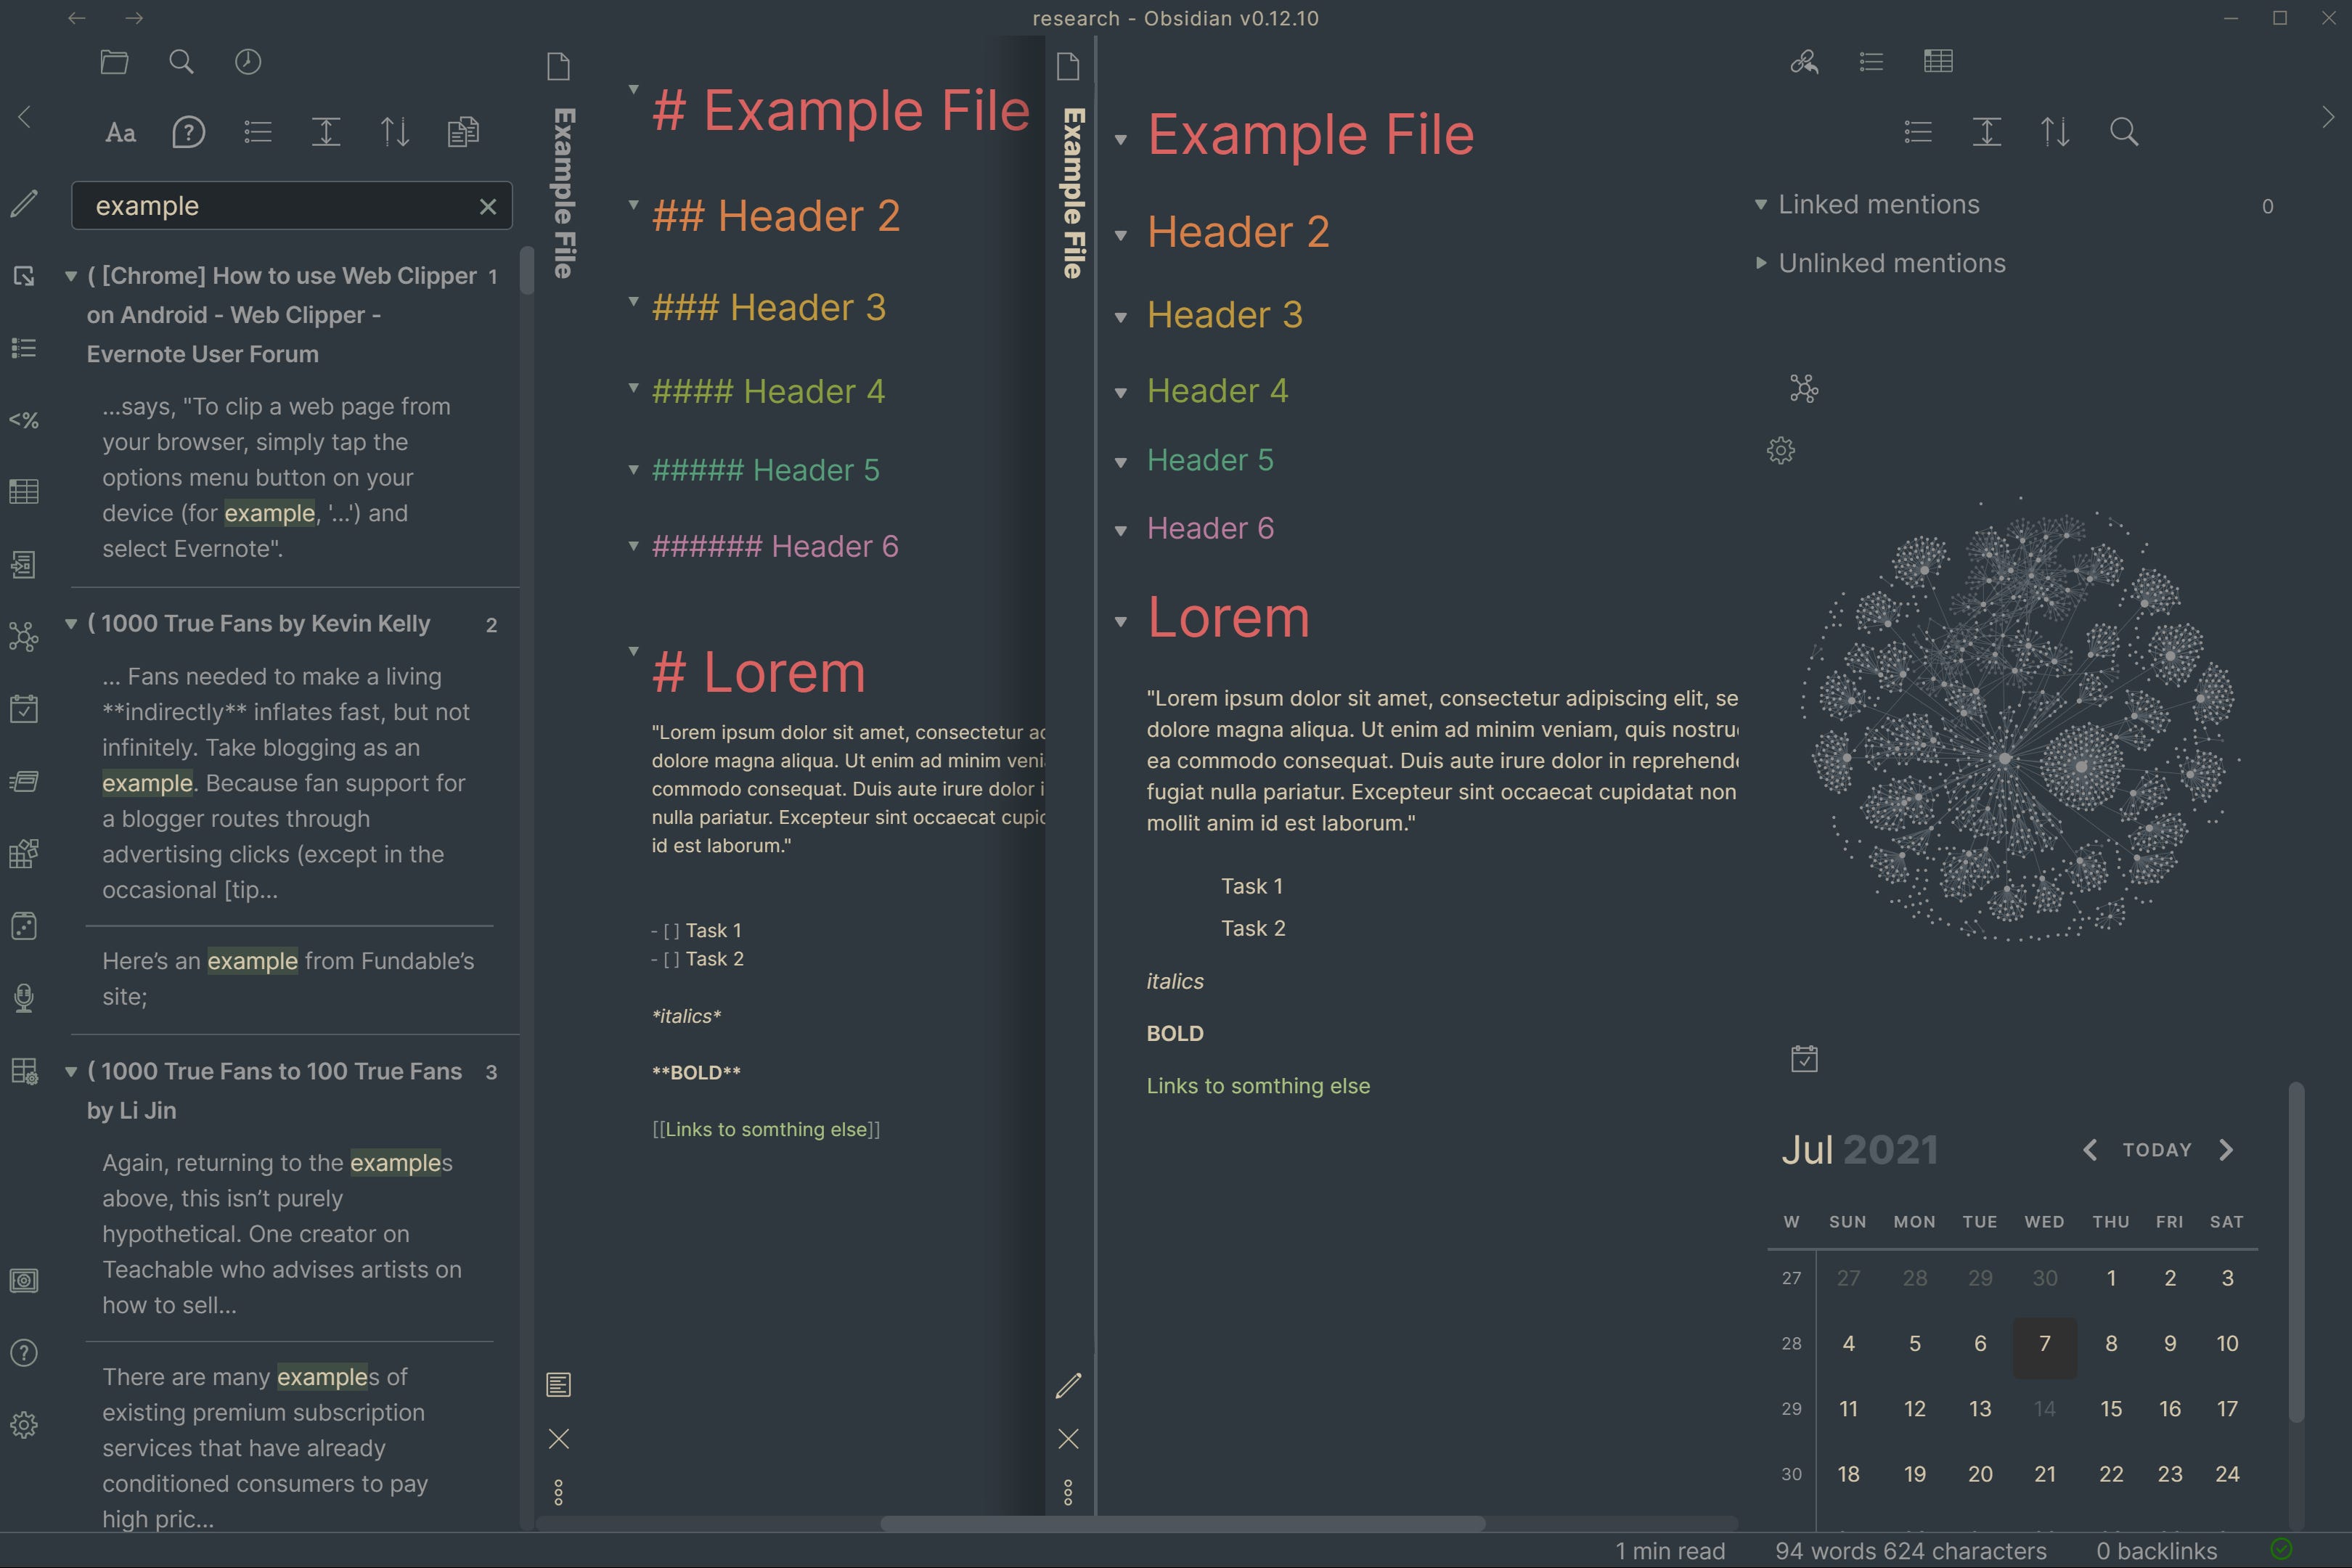
Task: Open the file explorer folder icon top left
Action: pyautogui.click(x=113, y=62)
